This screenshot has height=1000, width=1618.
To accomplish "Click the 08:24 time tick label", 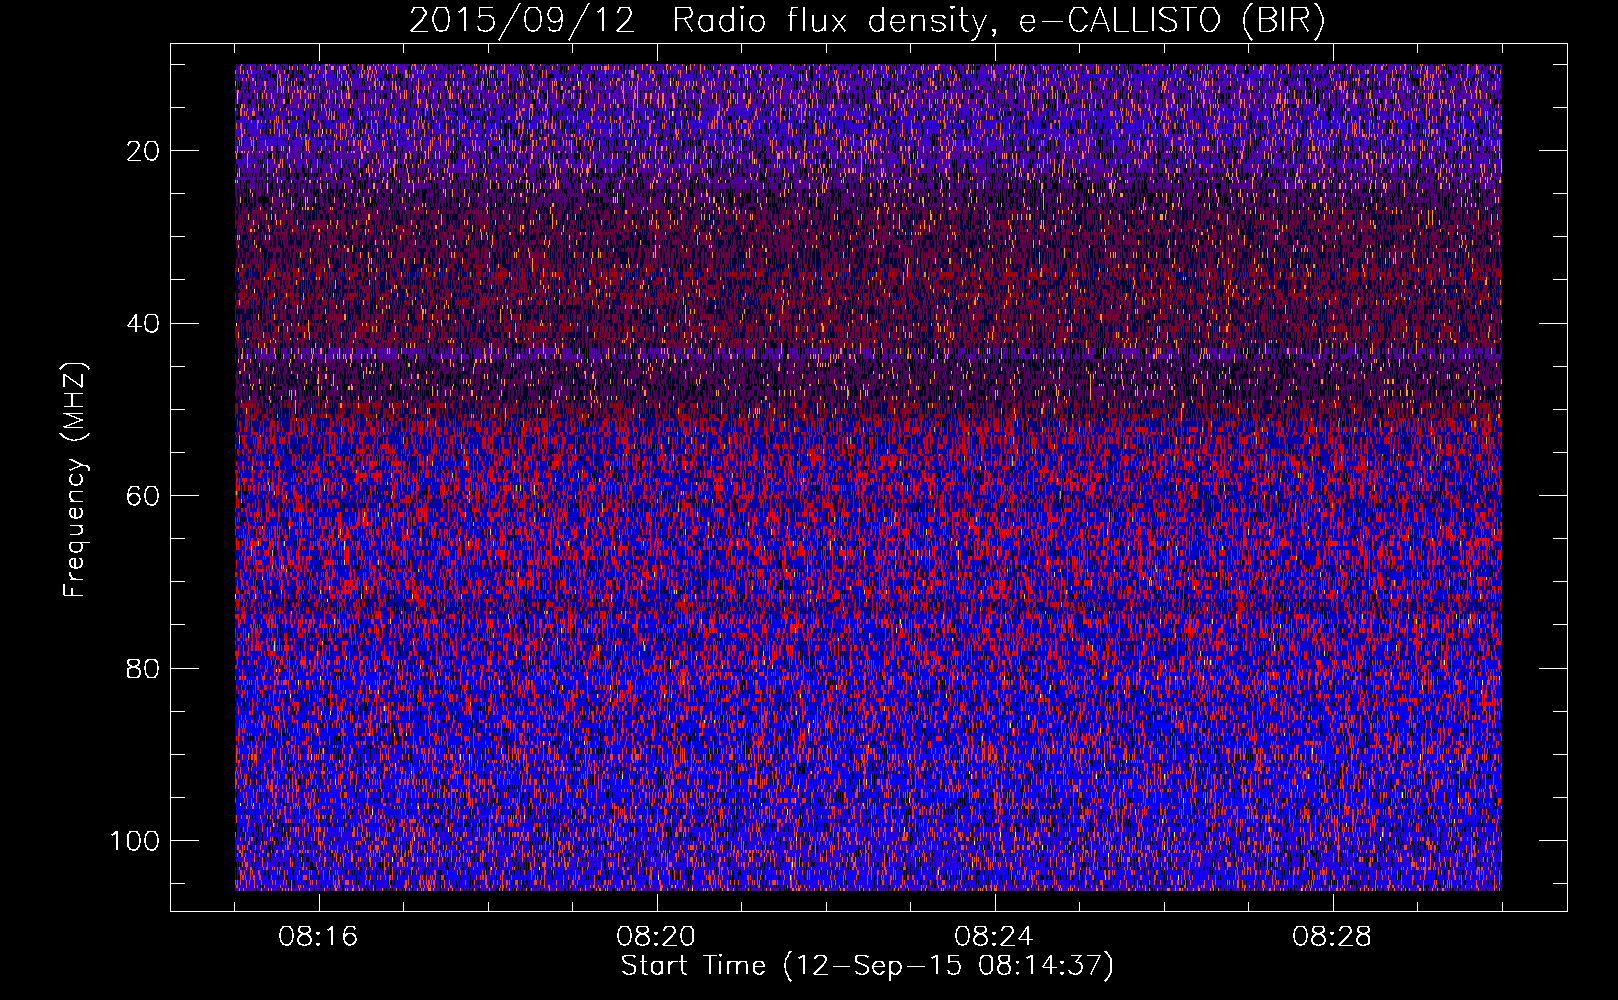I will pyautogui.click(x=995, y=937).
